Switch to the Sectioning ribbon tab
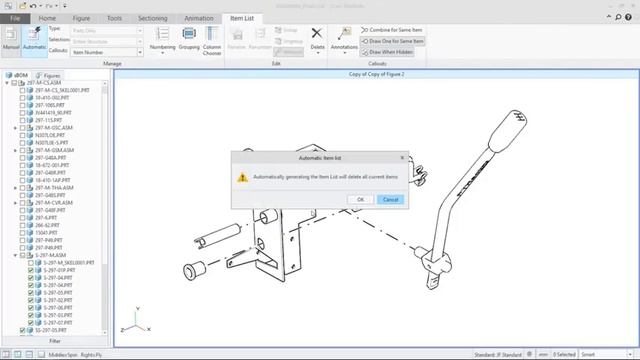The image size is (640, 360). (x=153, y=18)
